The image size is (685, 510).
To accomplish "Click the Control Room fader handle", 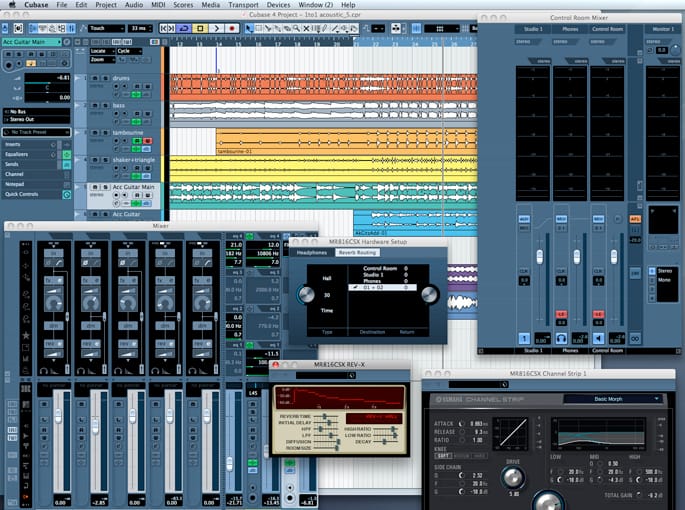I will pyautogui.click(x=614, y=257).
